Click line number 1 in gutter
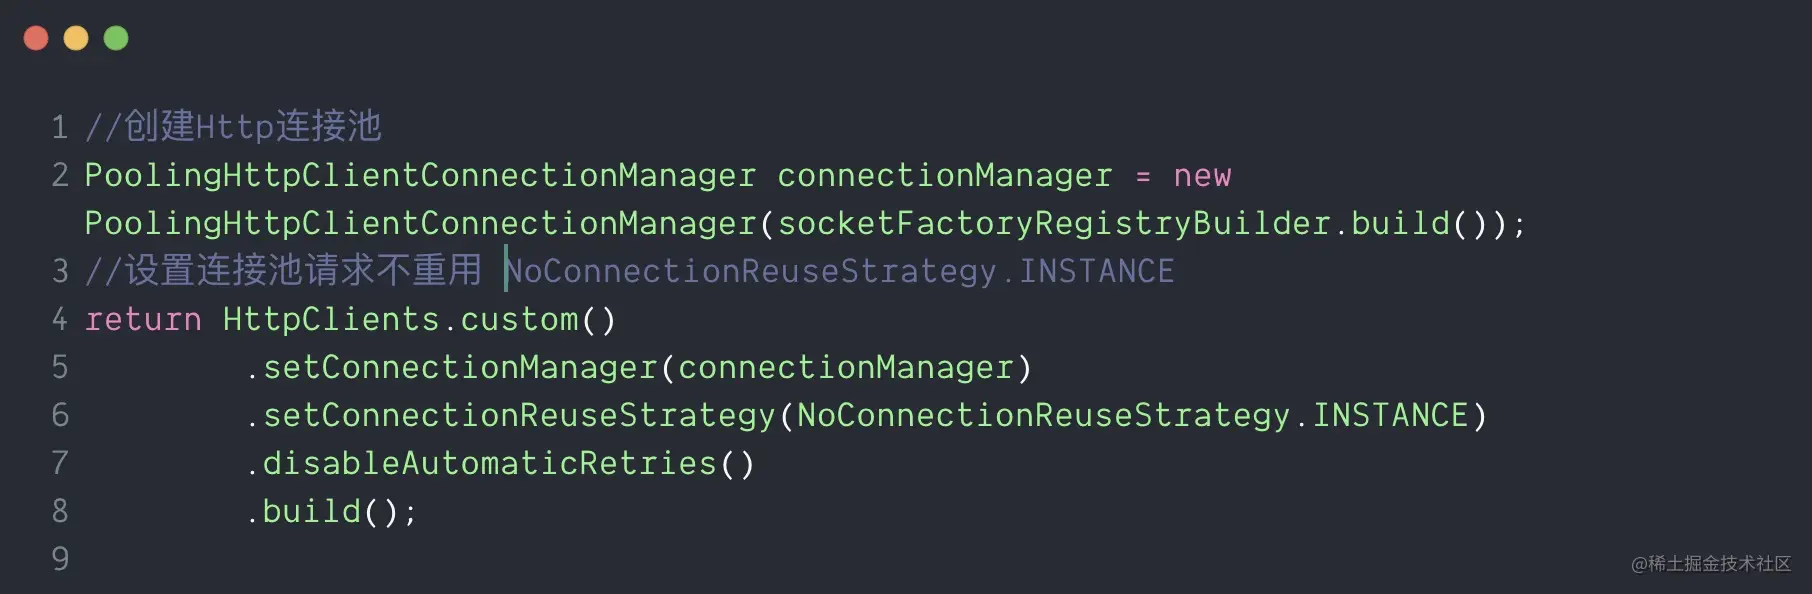The height and width of the screenshot is (594, 1812). click(60, 127)
